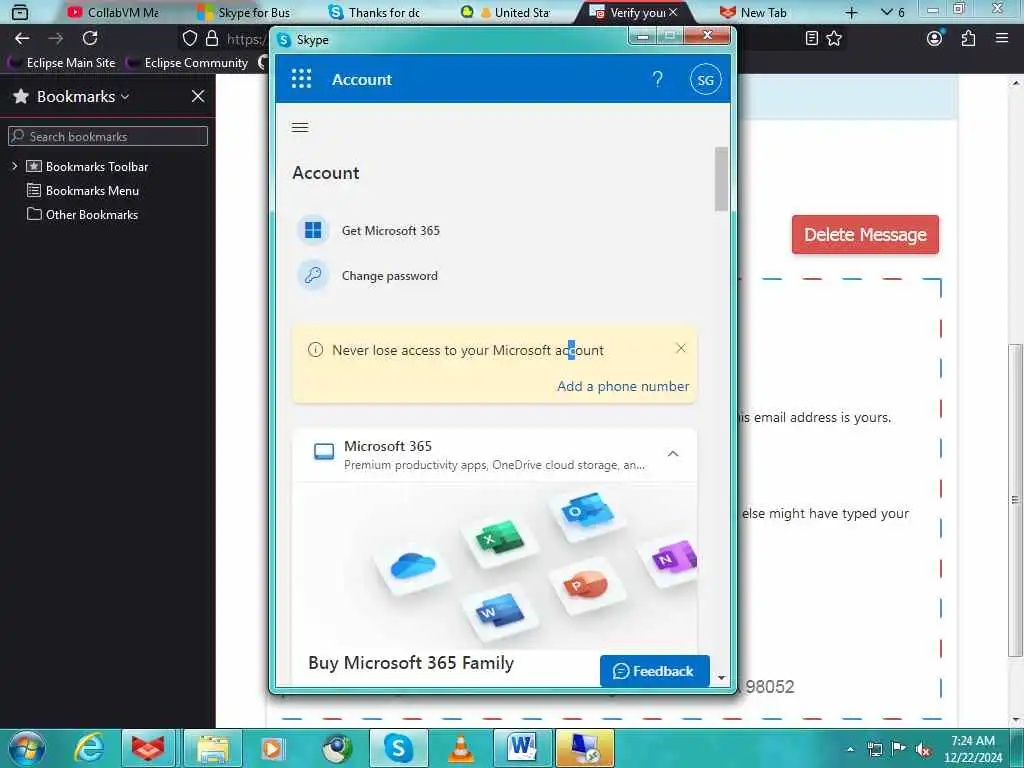Close the Verify your browser tab
Image resolution: width=1024 pixels, height=768 pixels.
click(673, 12)
